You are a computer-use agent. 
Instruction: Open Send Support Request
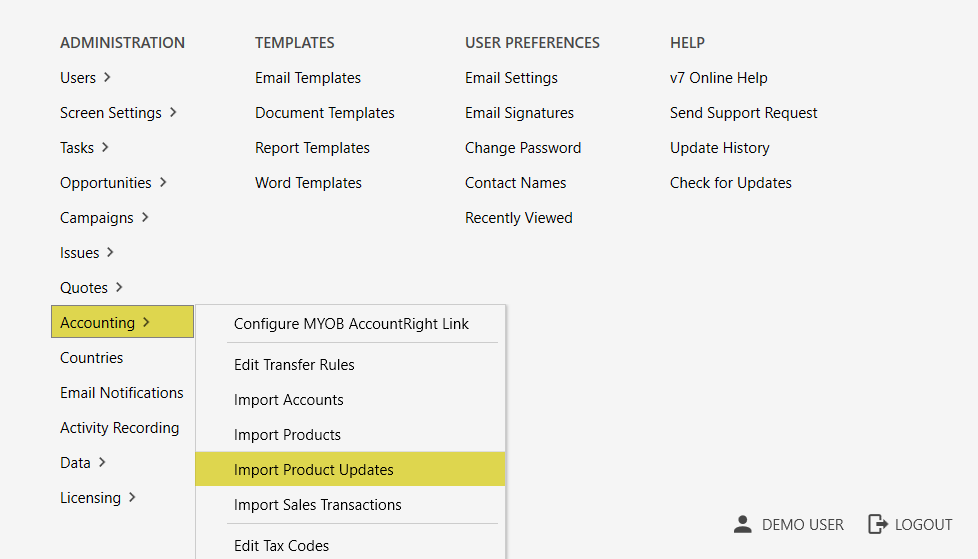tap(744, 113)
